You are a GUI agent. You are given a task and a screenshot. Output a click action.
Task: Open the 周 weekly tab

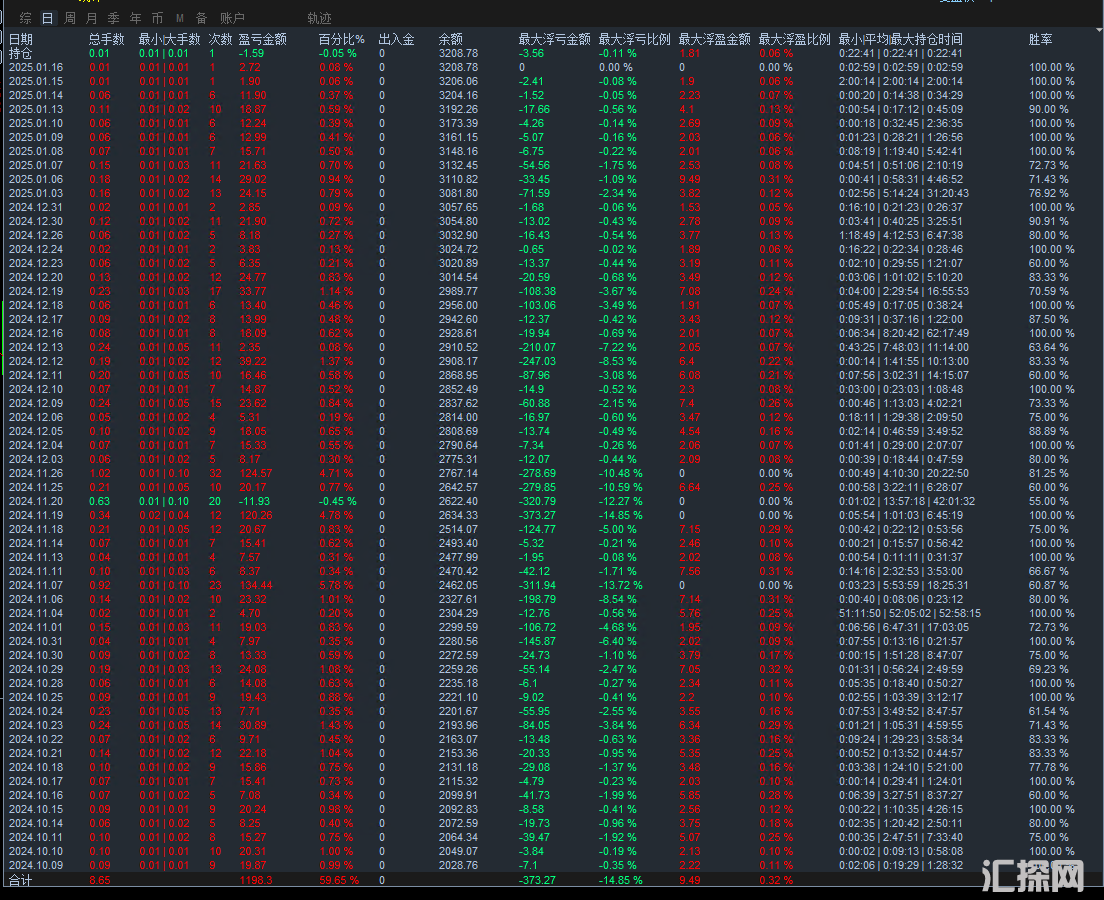coord(69,18)
